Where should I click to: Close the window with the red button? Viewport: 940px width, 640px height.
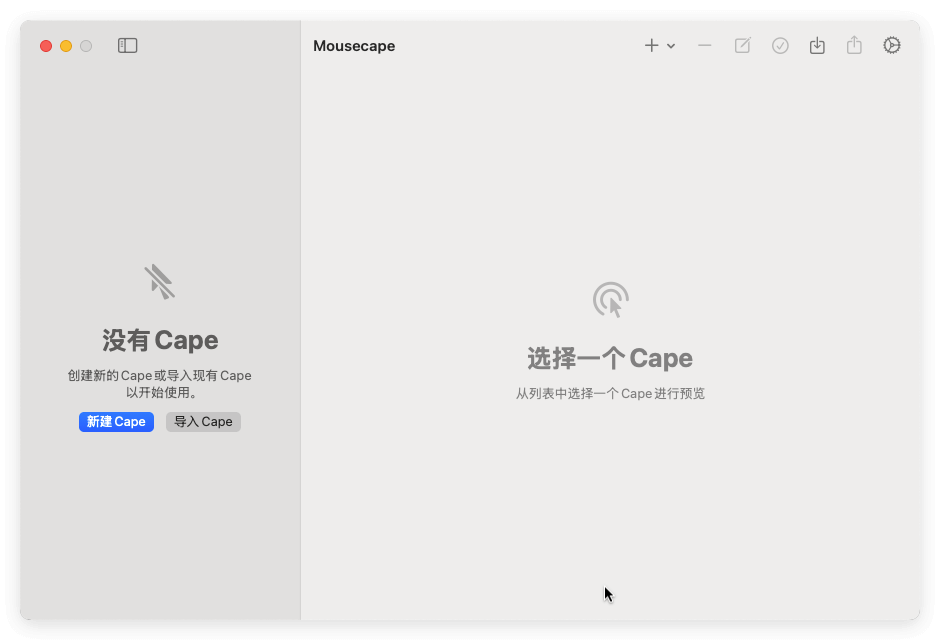pos(46,46)
